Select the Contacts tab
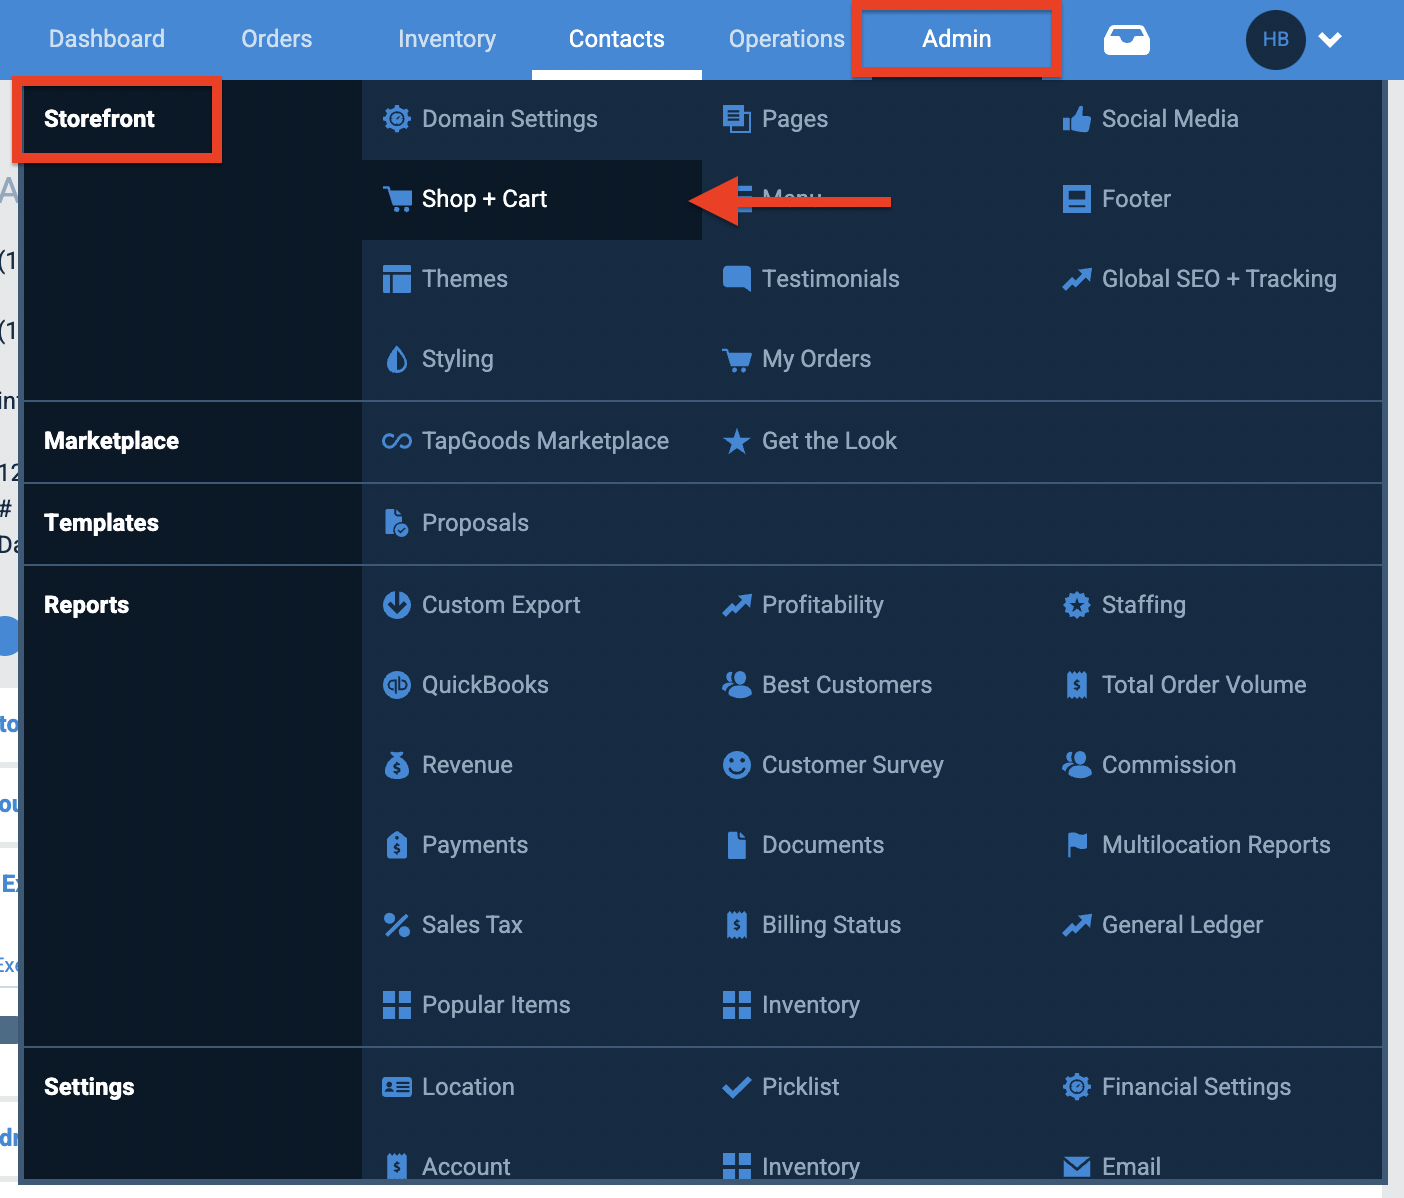This screenshot has width=1404, height=1198. point(617,39)
